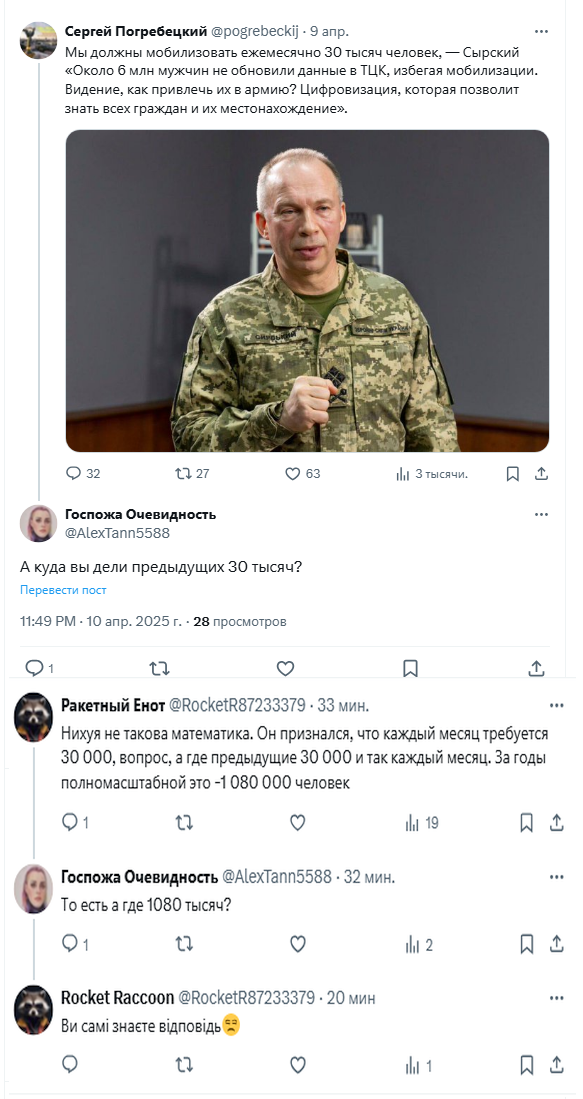Bookmark Сергей Погребецкий's post

[x=512, y=474]
